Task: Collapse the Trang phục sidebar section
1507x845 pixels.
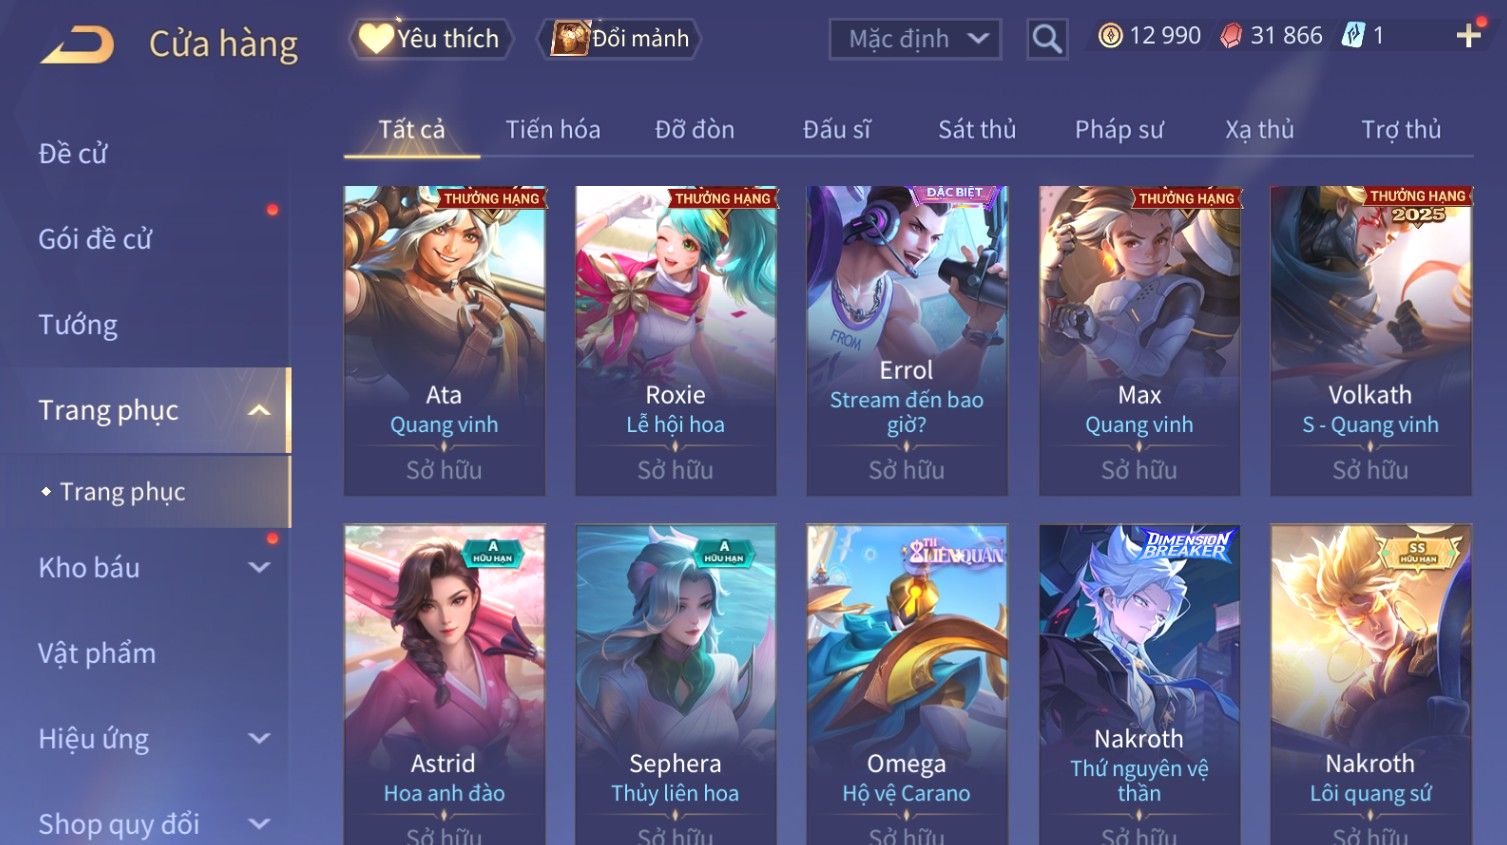Action: pyautogui.click(x=259, y=410)
